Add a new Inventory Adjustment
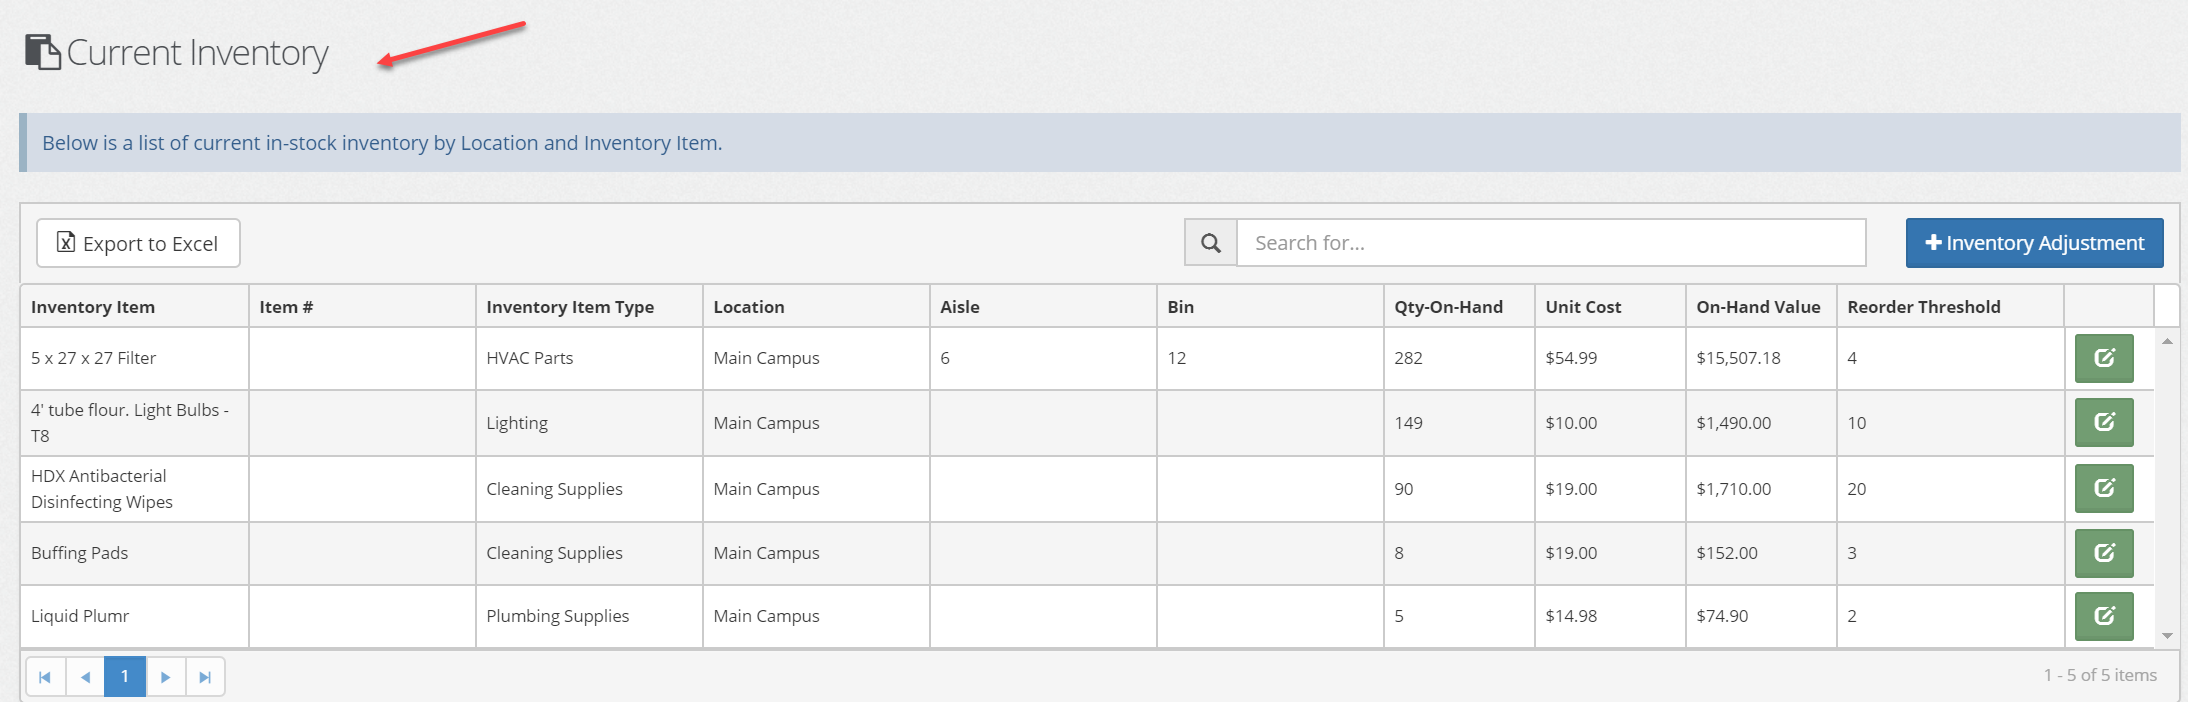 coord(2034,243)
